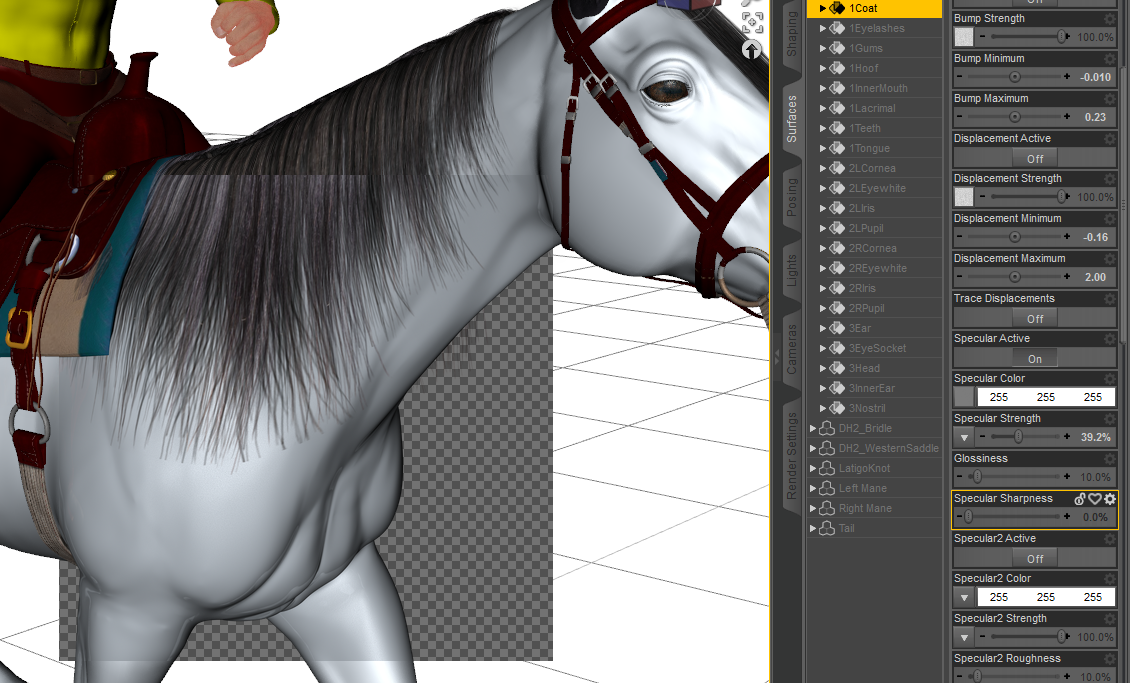Select the LatigoKnot item
1130x683 pixels.
(864, 468)
